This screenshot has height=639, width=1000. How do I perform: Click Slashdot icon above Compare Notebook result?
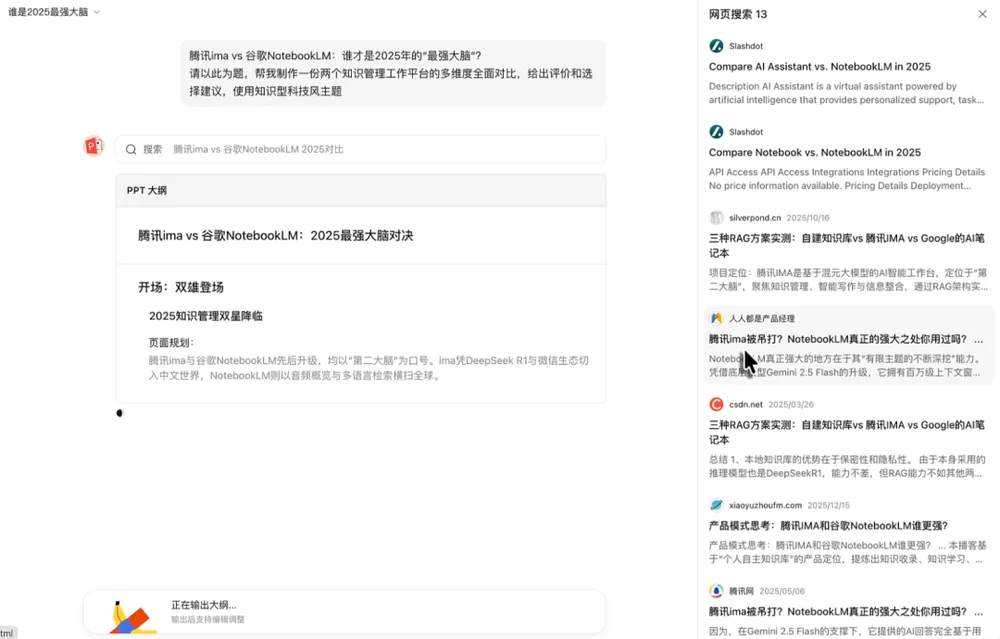coord(716,132)
